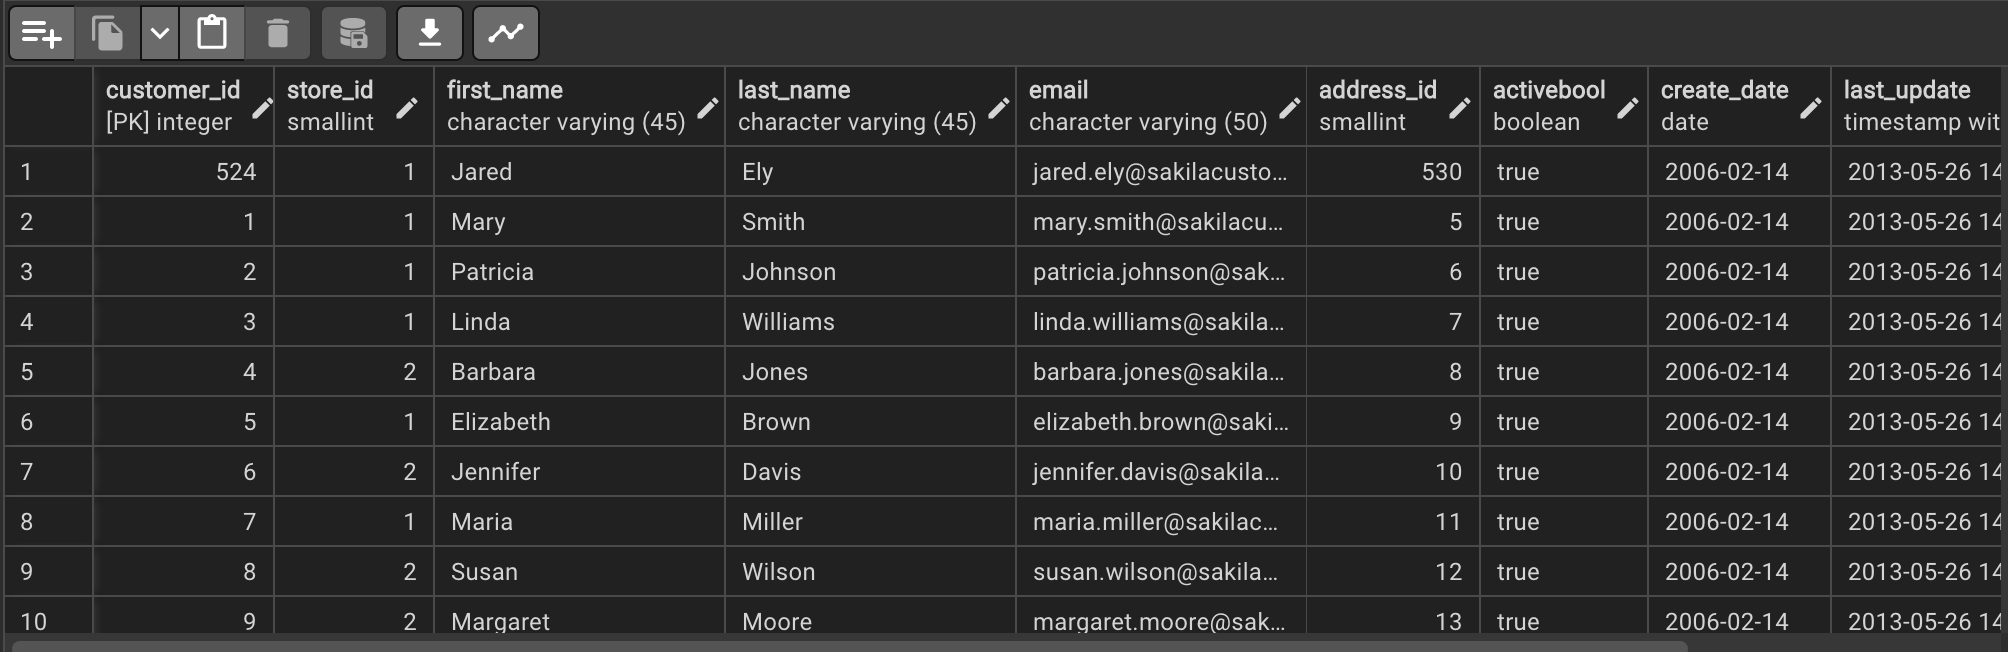Click the email cell barbara.jones@sakila…

click(1161, 372)
